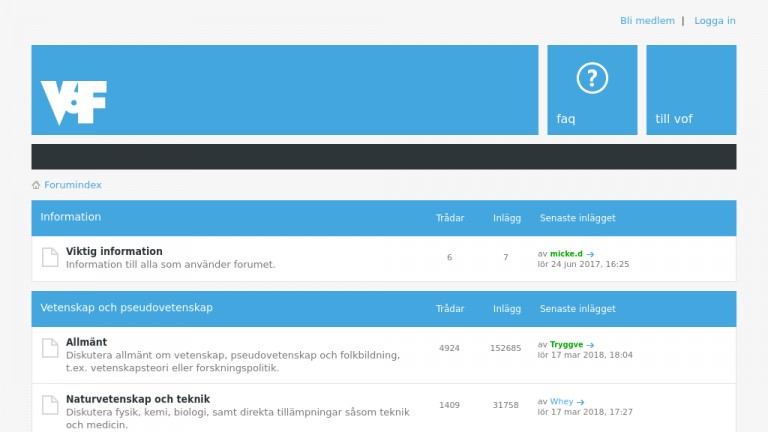Click the 'Trådar' header in the Vetenskap section
This screenshot has height=432, width=768.
point(450,309)
